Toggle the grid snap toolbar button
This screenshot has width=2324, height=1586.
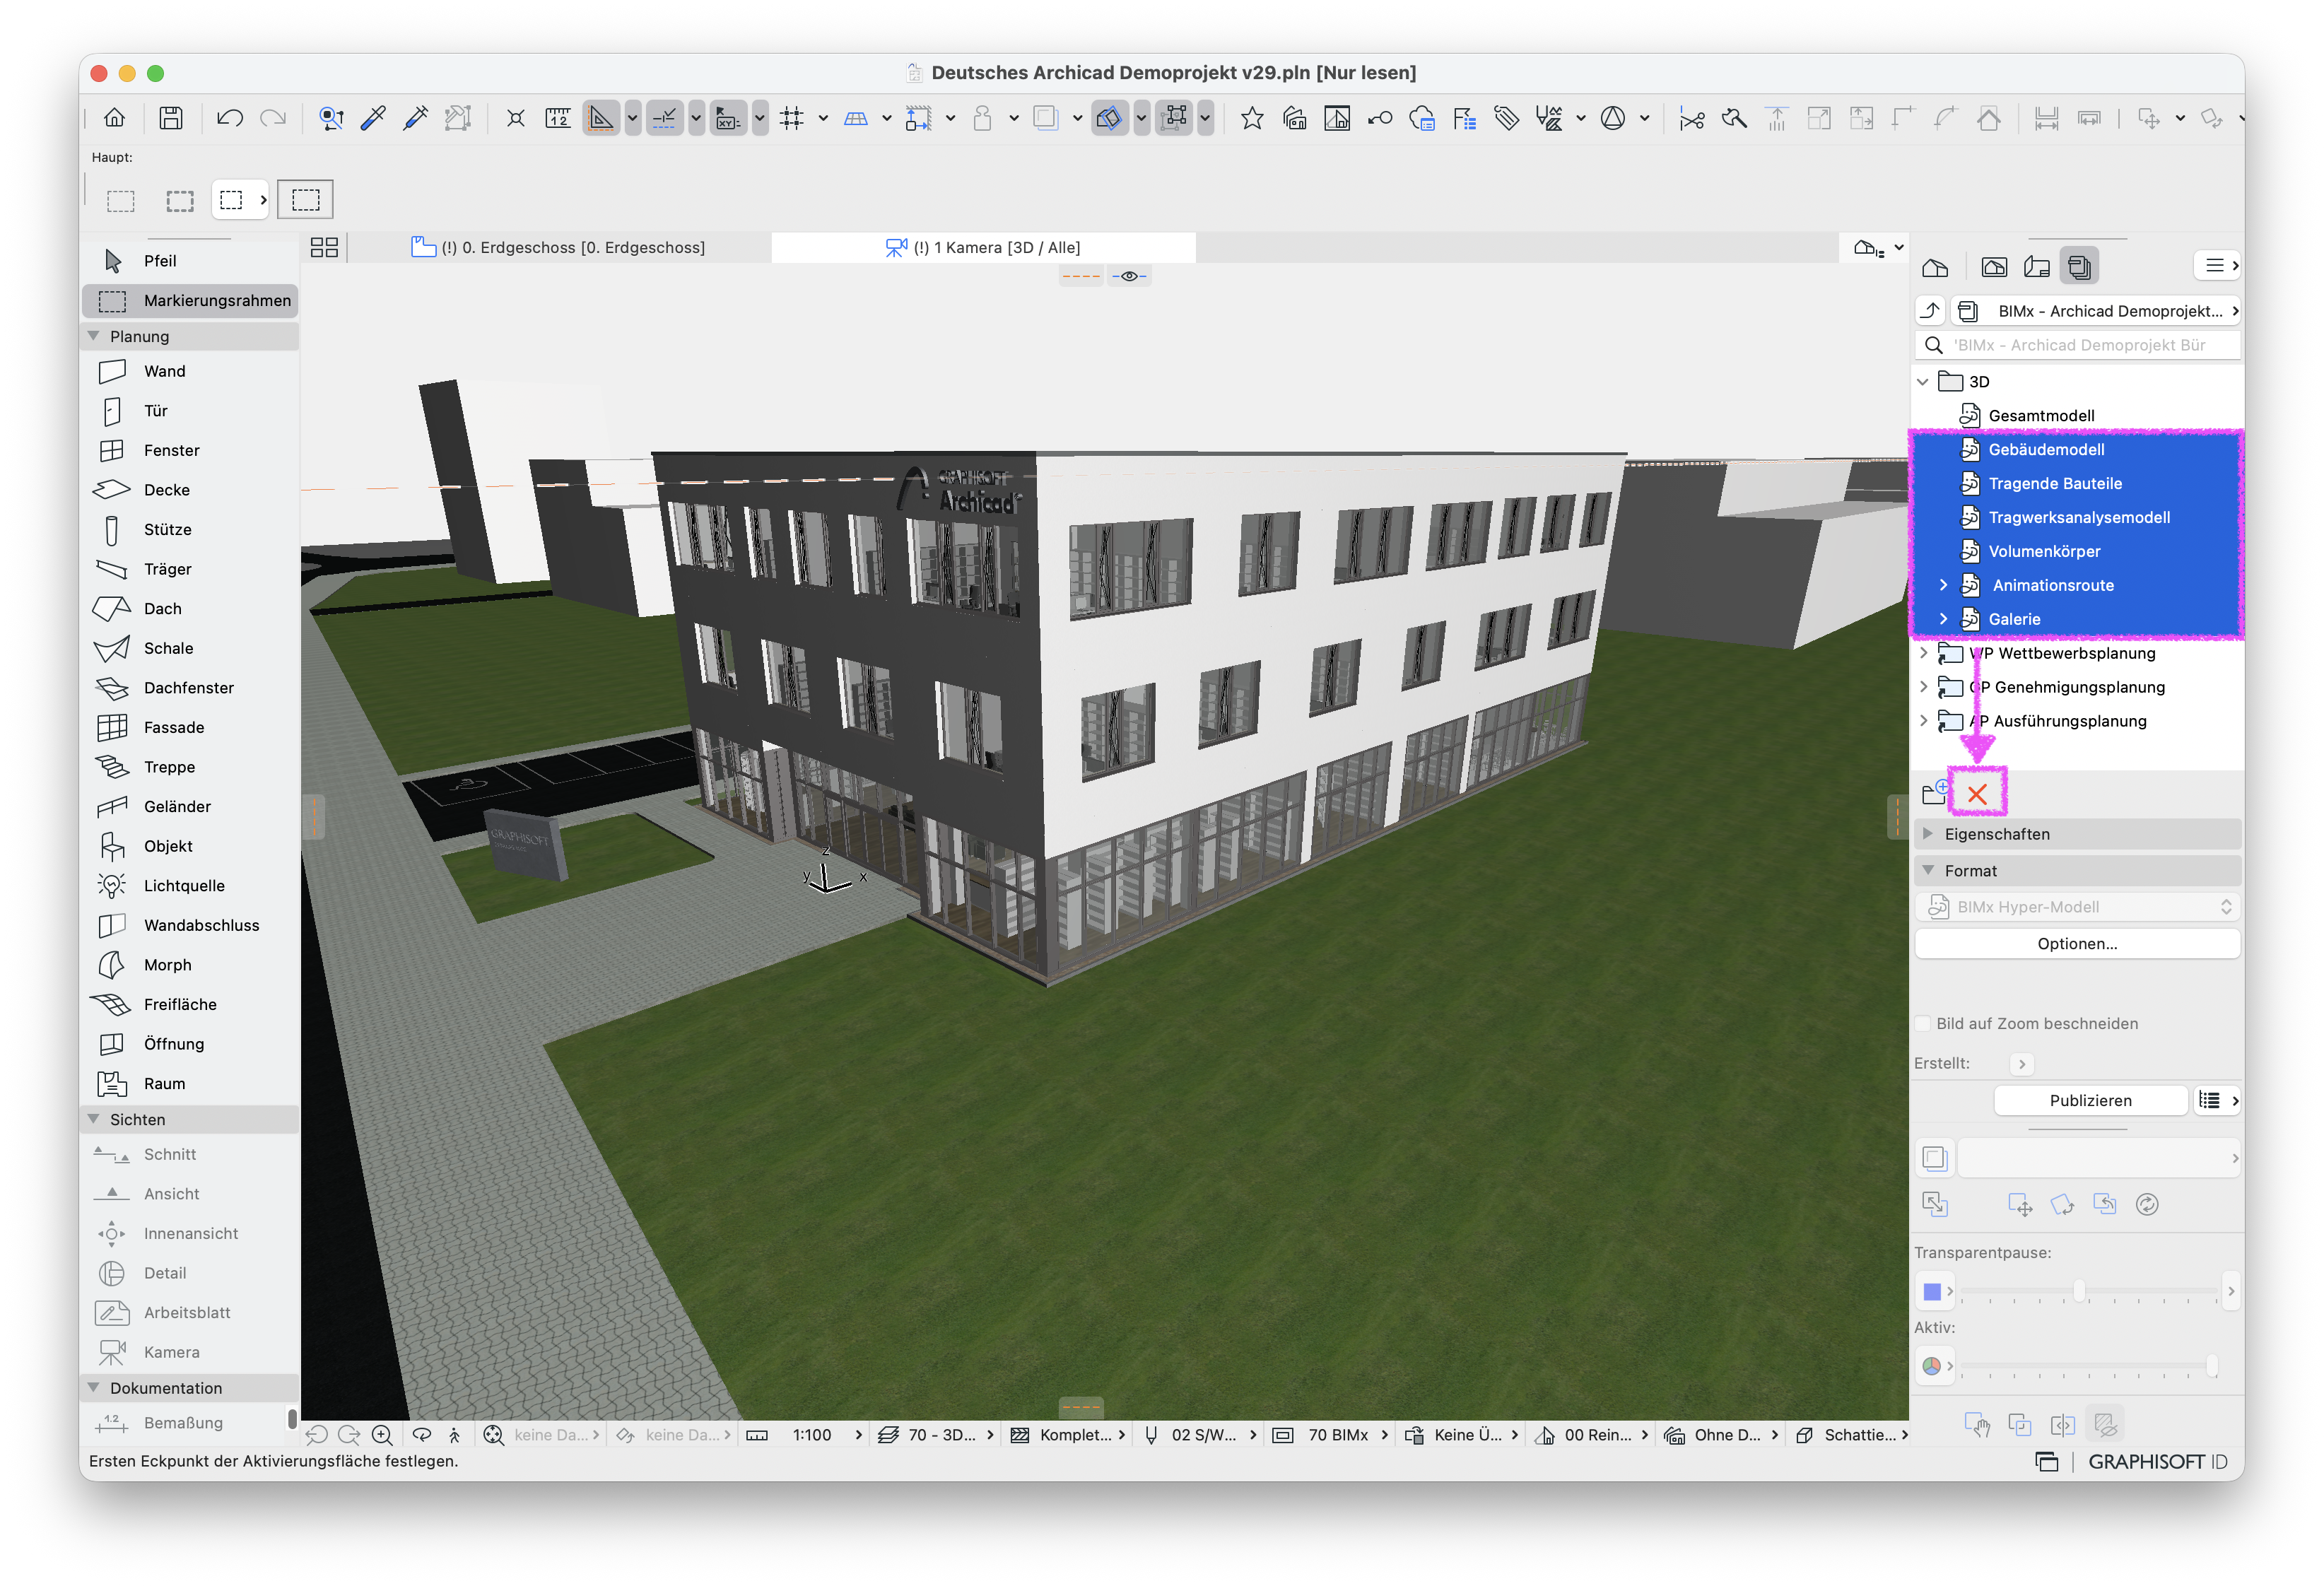click(792, 118)
